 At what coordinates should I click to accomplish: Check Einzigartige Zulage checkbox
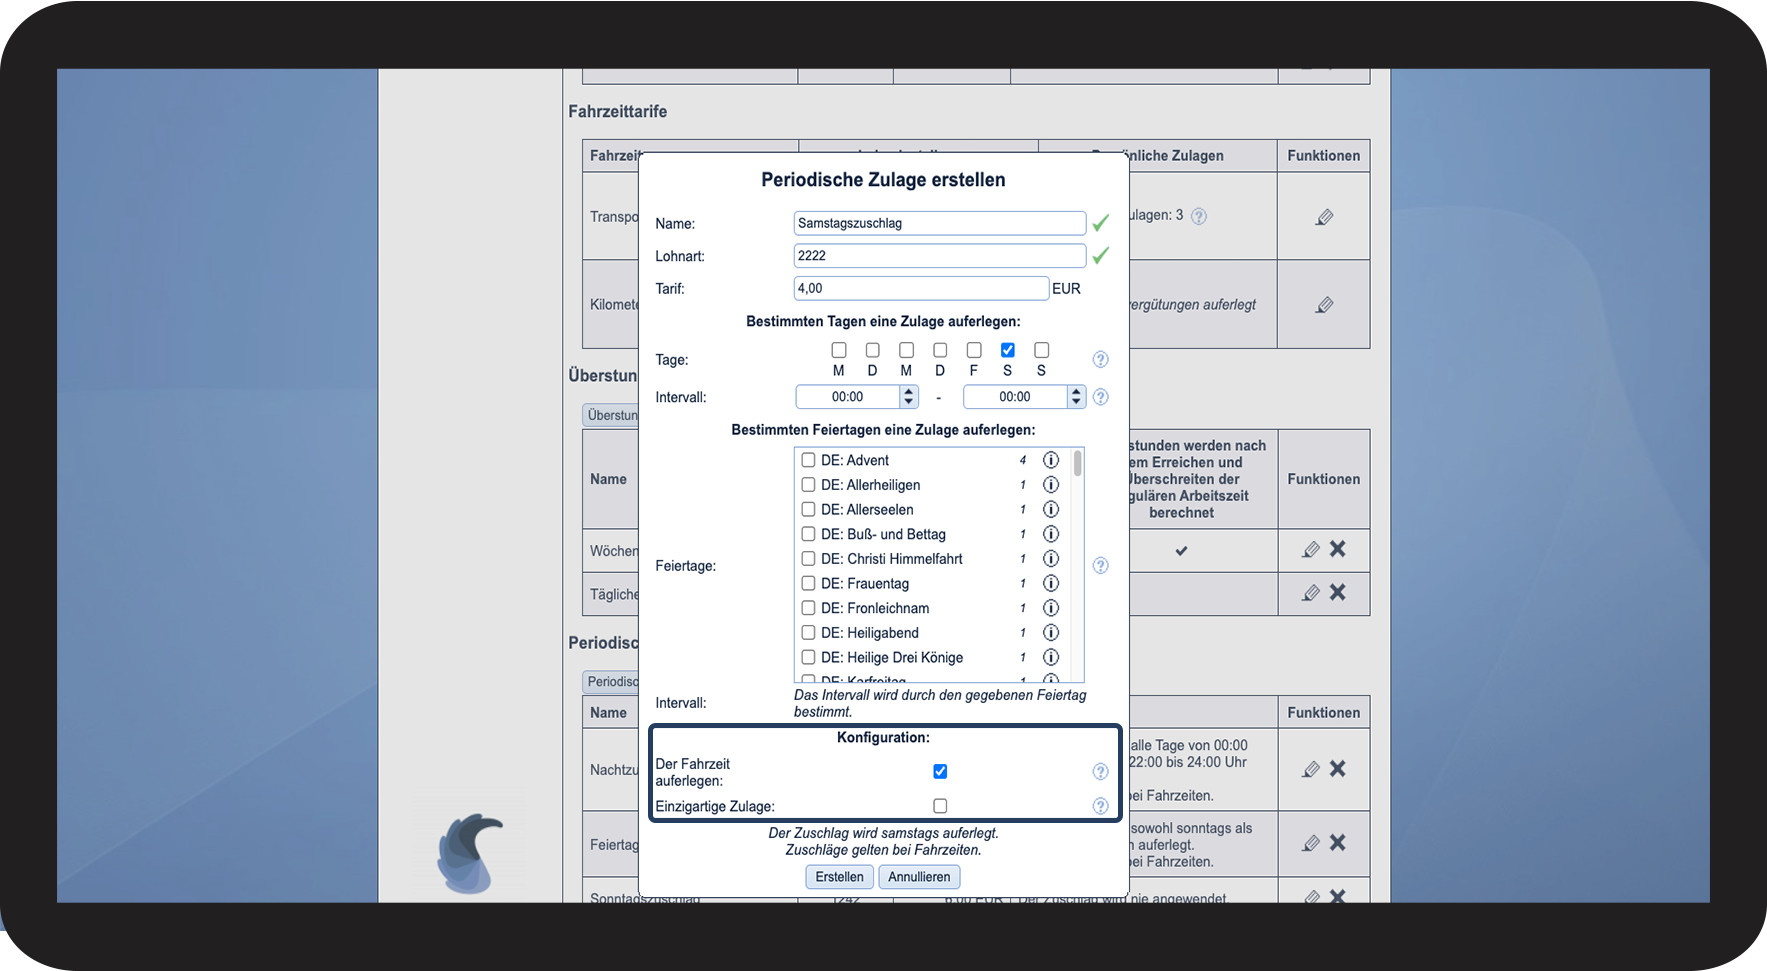940,806
